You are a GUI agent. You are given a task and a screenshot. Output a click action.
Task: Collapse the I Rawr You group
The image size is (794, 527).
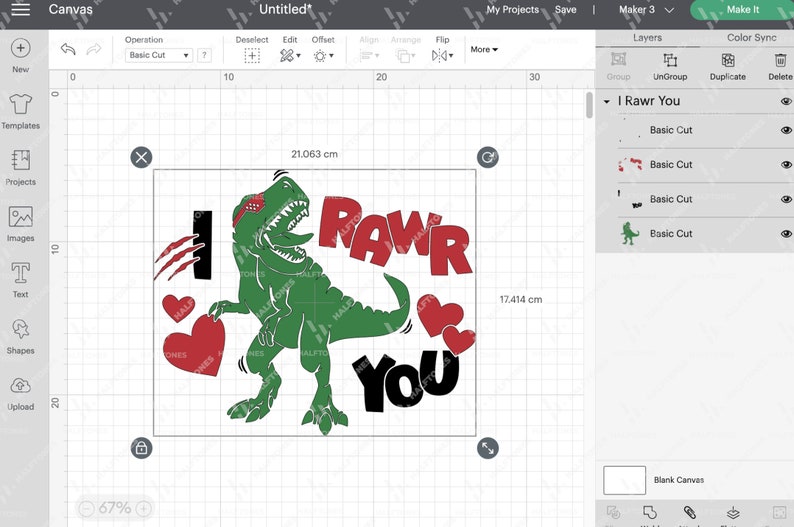pos(607,101)
